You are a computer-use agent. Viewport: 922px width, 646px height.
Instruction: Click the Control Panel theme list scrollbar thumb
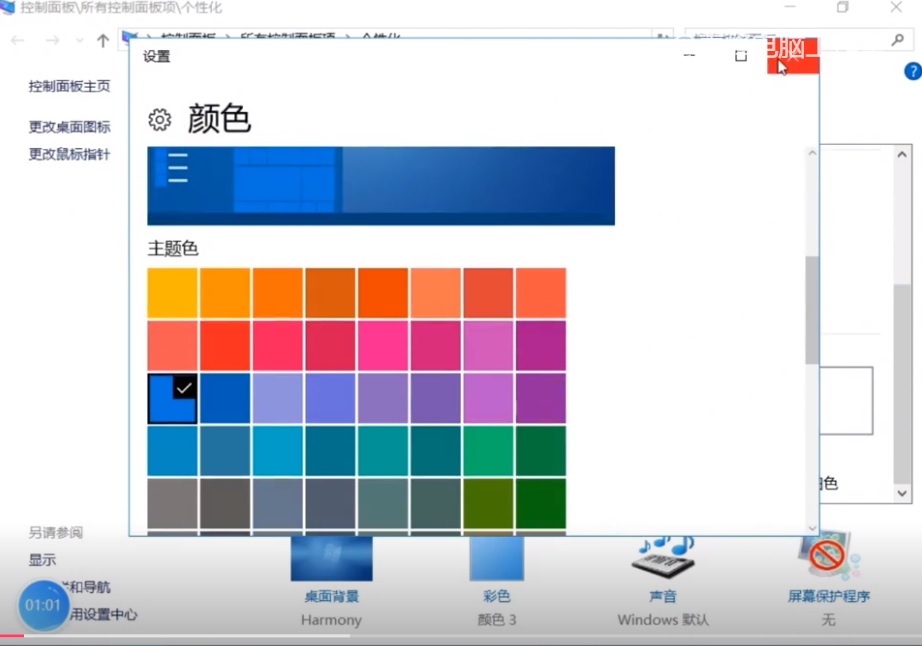902,383
